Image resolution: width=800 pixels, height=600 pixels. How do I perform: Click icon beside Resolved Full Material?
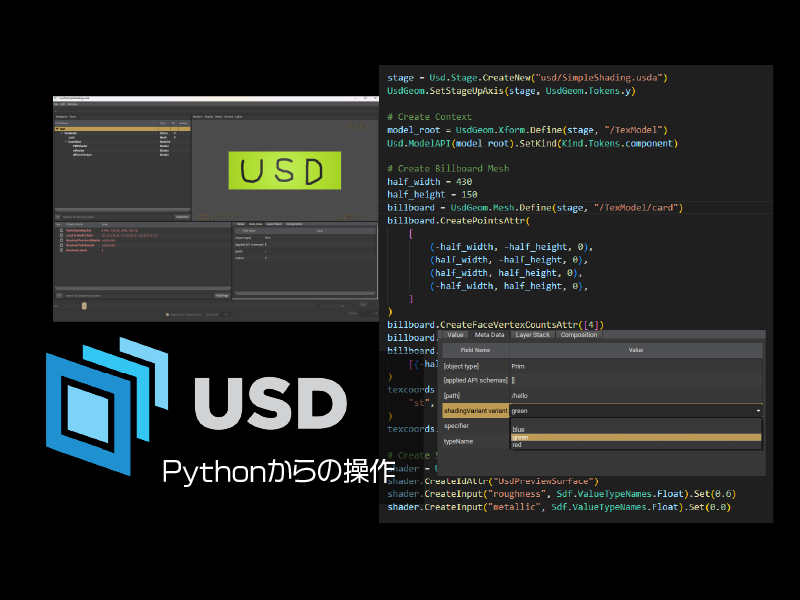coord(59,247)
